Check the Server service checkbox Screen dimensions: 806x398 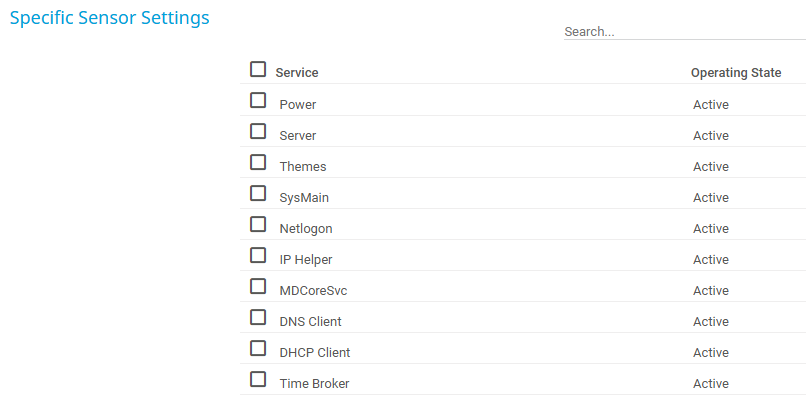click(258, 131)
